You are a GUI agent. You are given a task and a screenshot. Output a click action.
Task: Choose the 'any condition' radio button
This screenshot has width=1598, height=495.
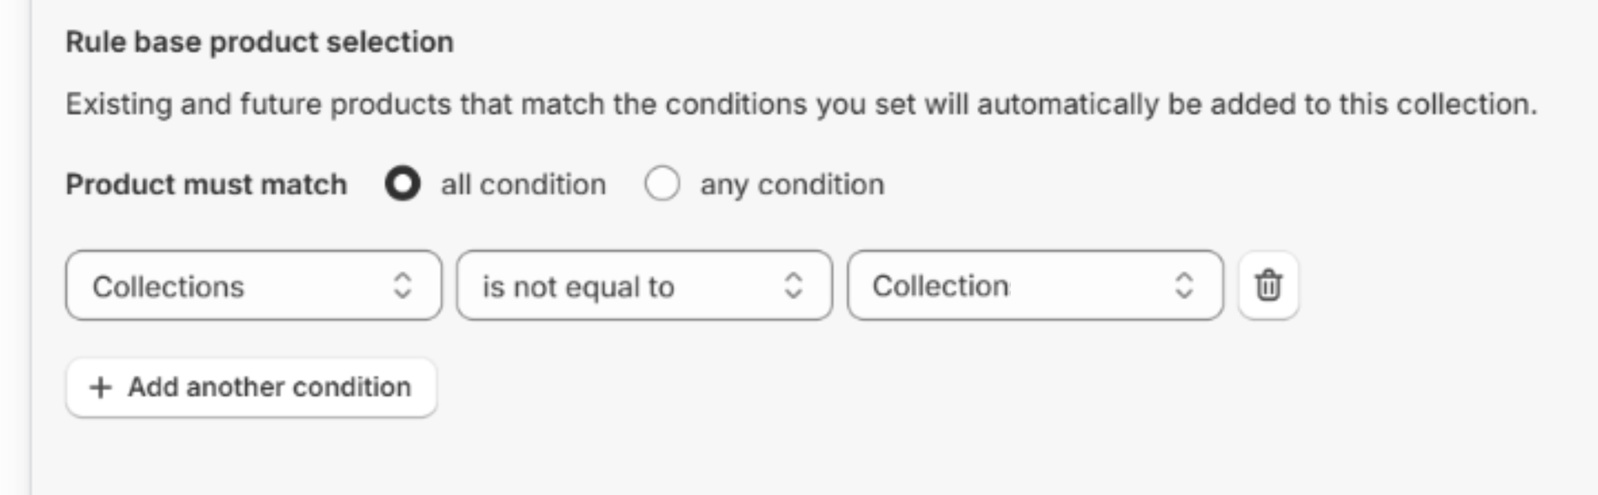tap(662, 184)
